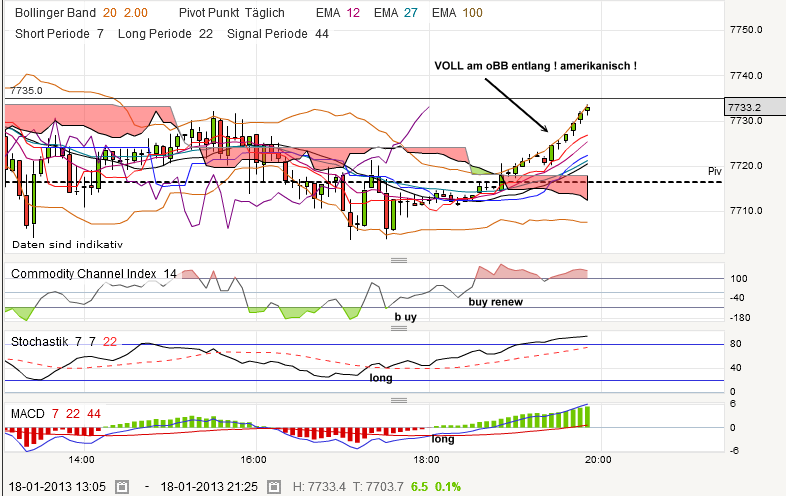The width and height of the screenshot is (786, 496).
Task: Click the end date field 18-01-2013 21:25
Action: coord(209,486)
